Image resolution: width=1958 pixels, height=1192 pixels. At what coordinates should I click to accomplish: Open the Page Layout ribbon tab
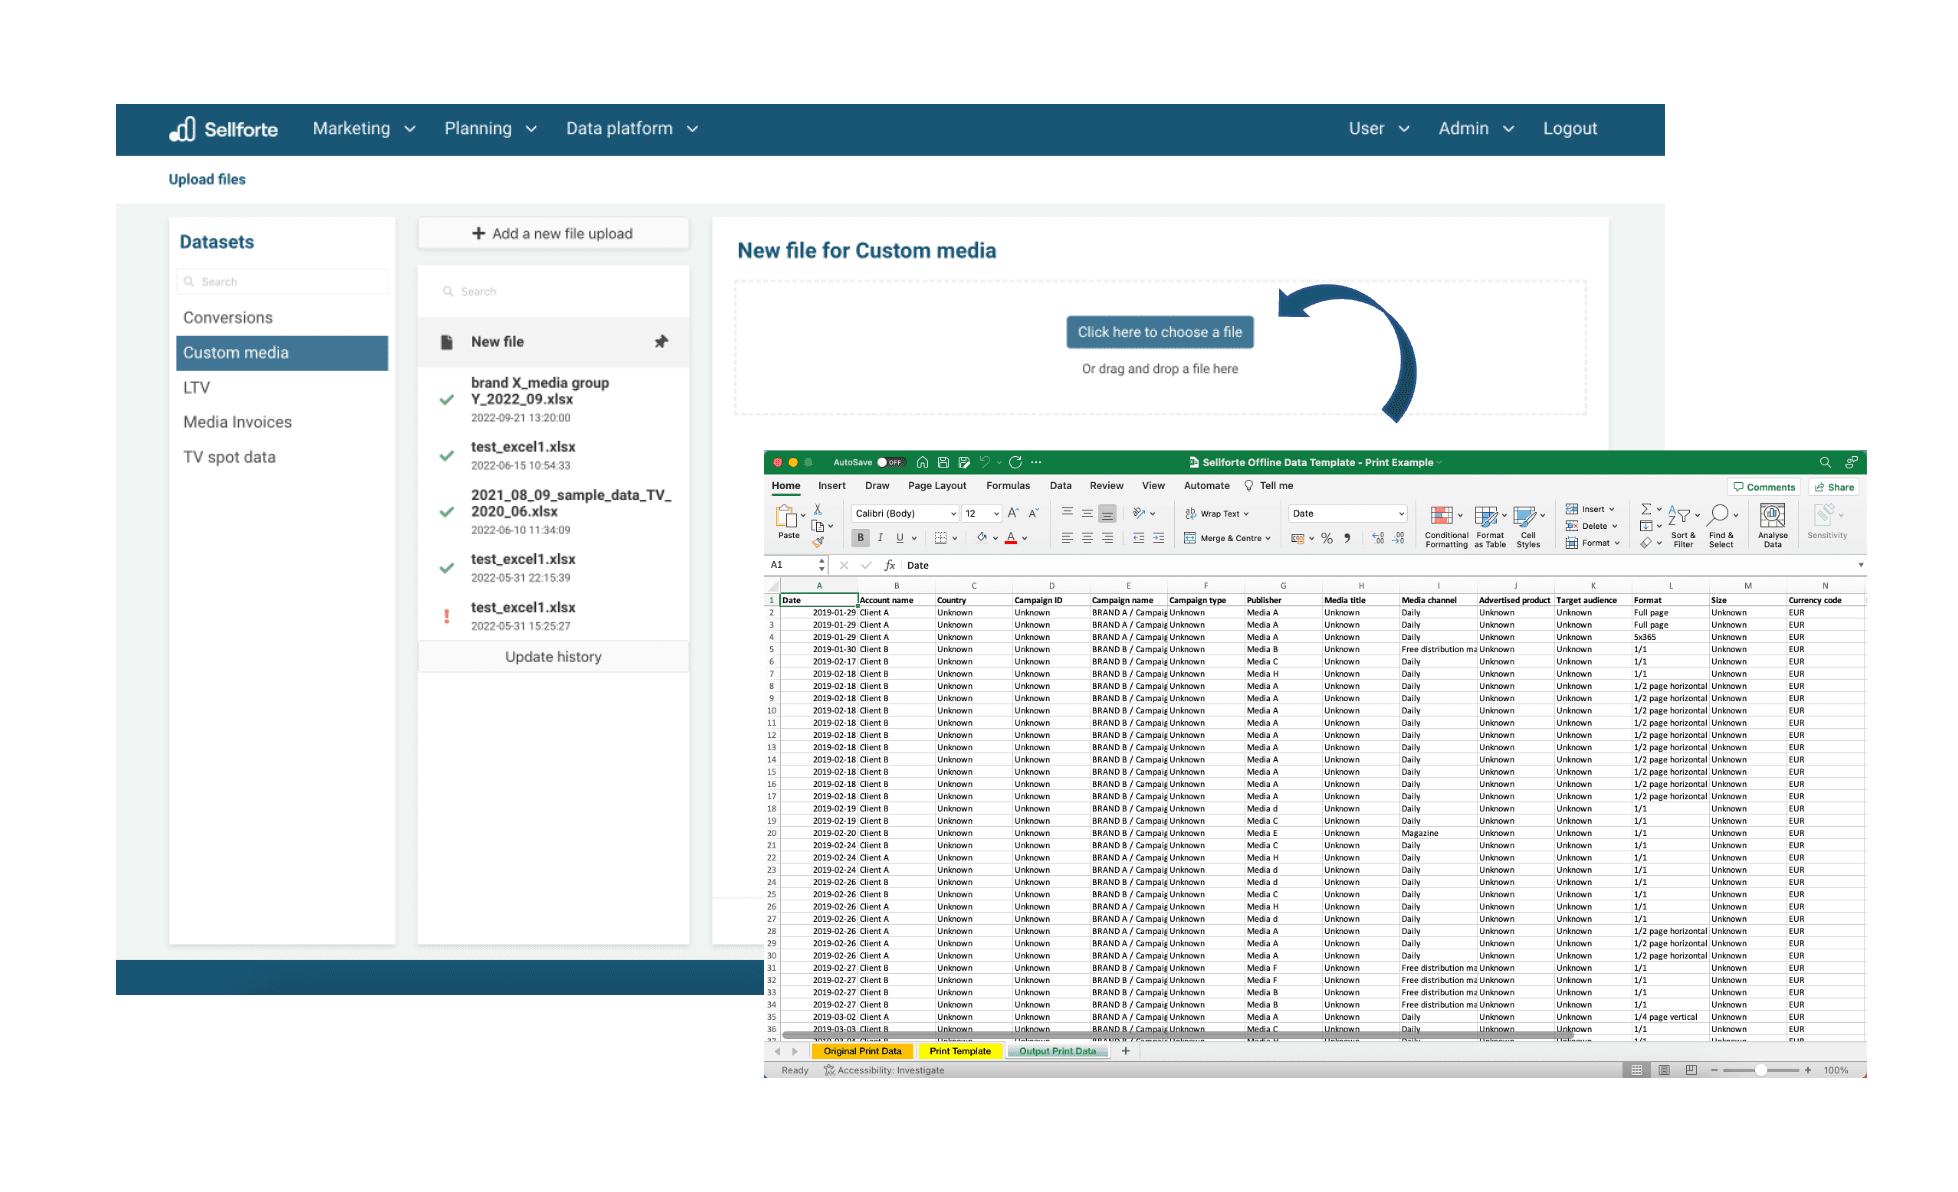click(937, 486)
